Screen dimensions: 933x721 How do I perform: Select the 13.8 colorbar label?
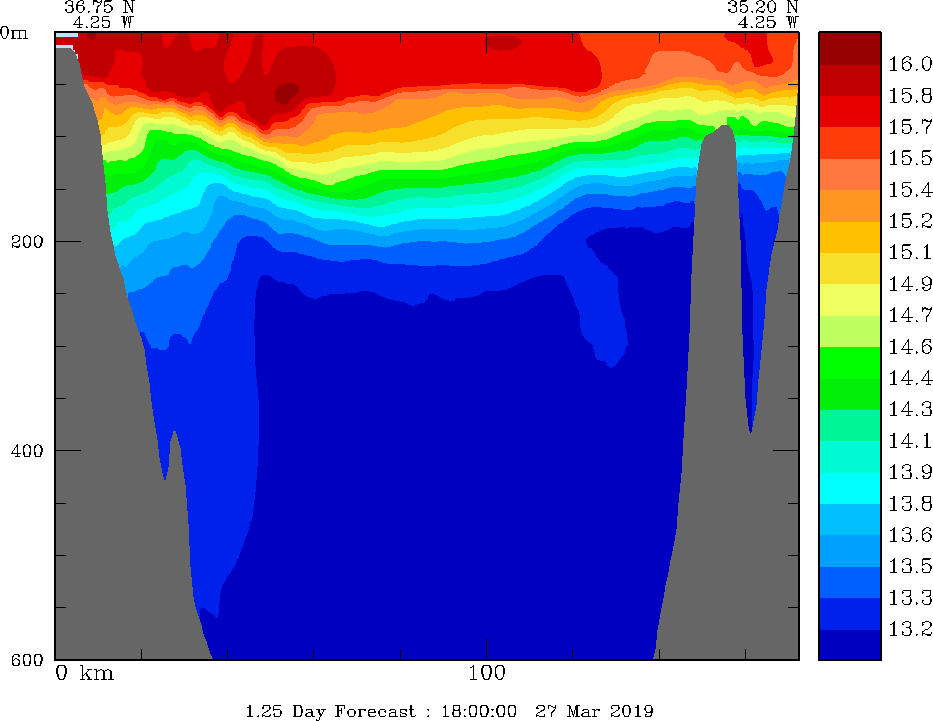(x=910, y=504)
